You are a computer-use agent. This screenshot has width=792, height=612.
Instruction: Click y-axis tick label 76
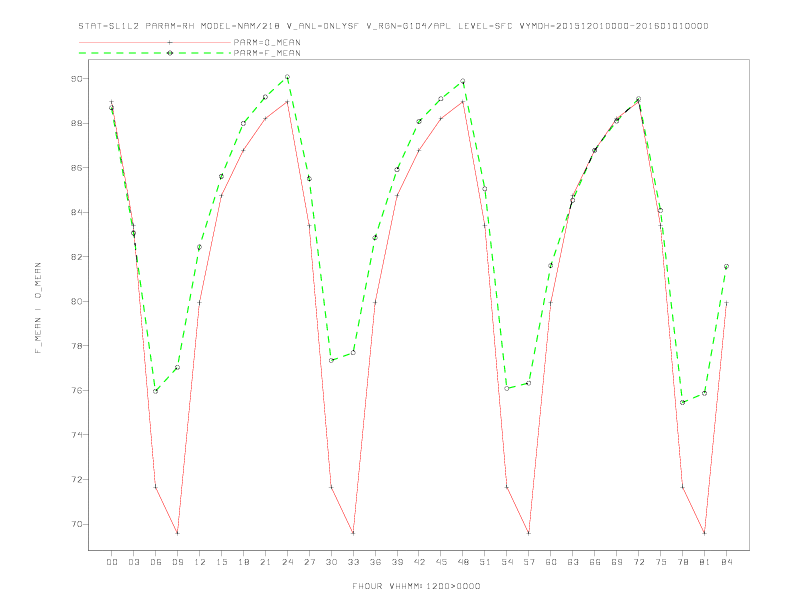76,390
